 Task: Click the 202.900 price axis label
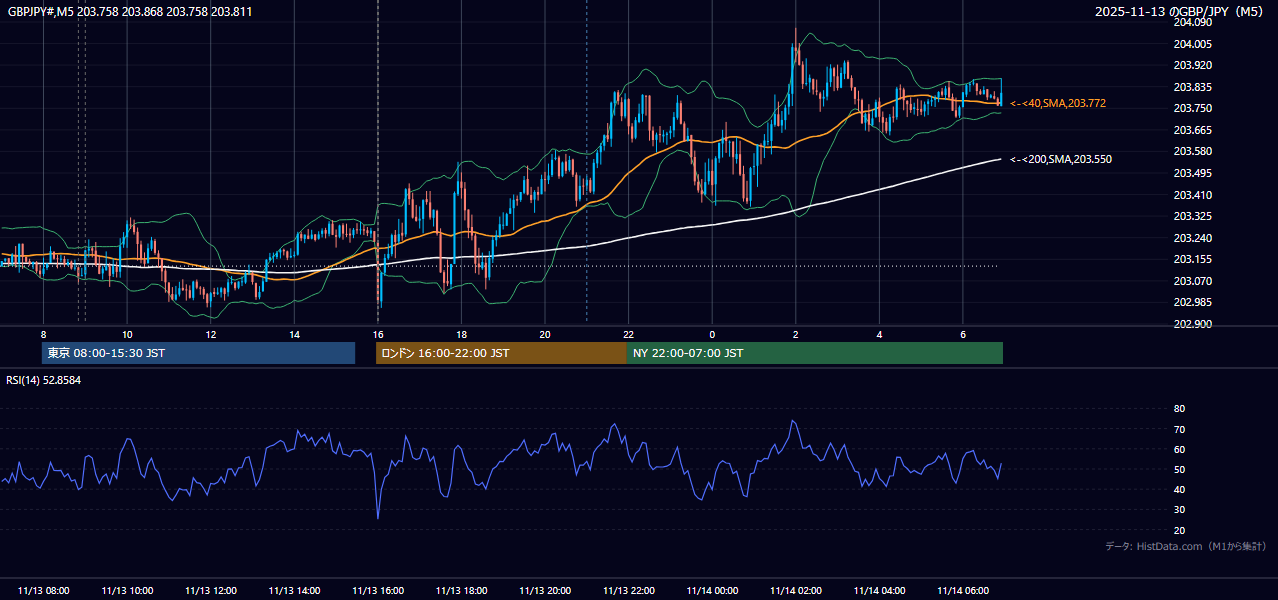tap(1192, 324)
